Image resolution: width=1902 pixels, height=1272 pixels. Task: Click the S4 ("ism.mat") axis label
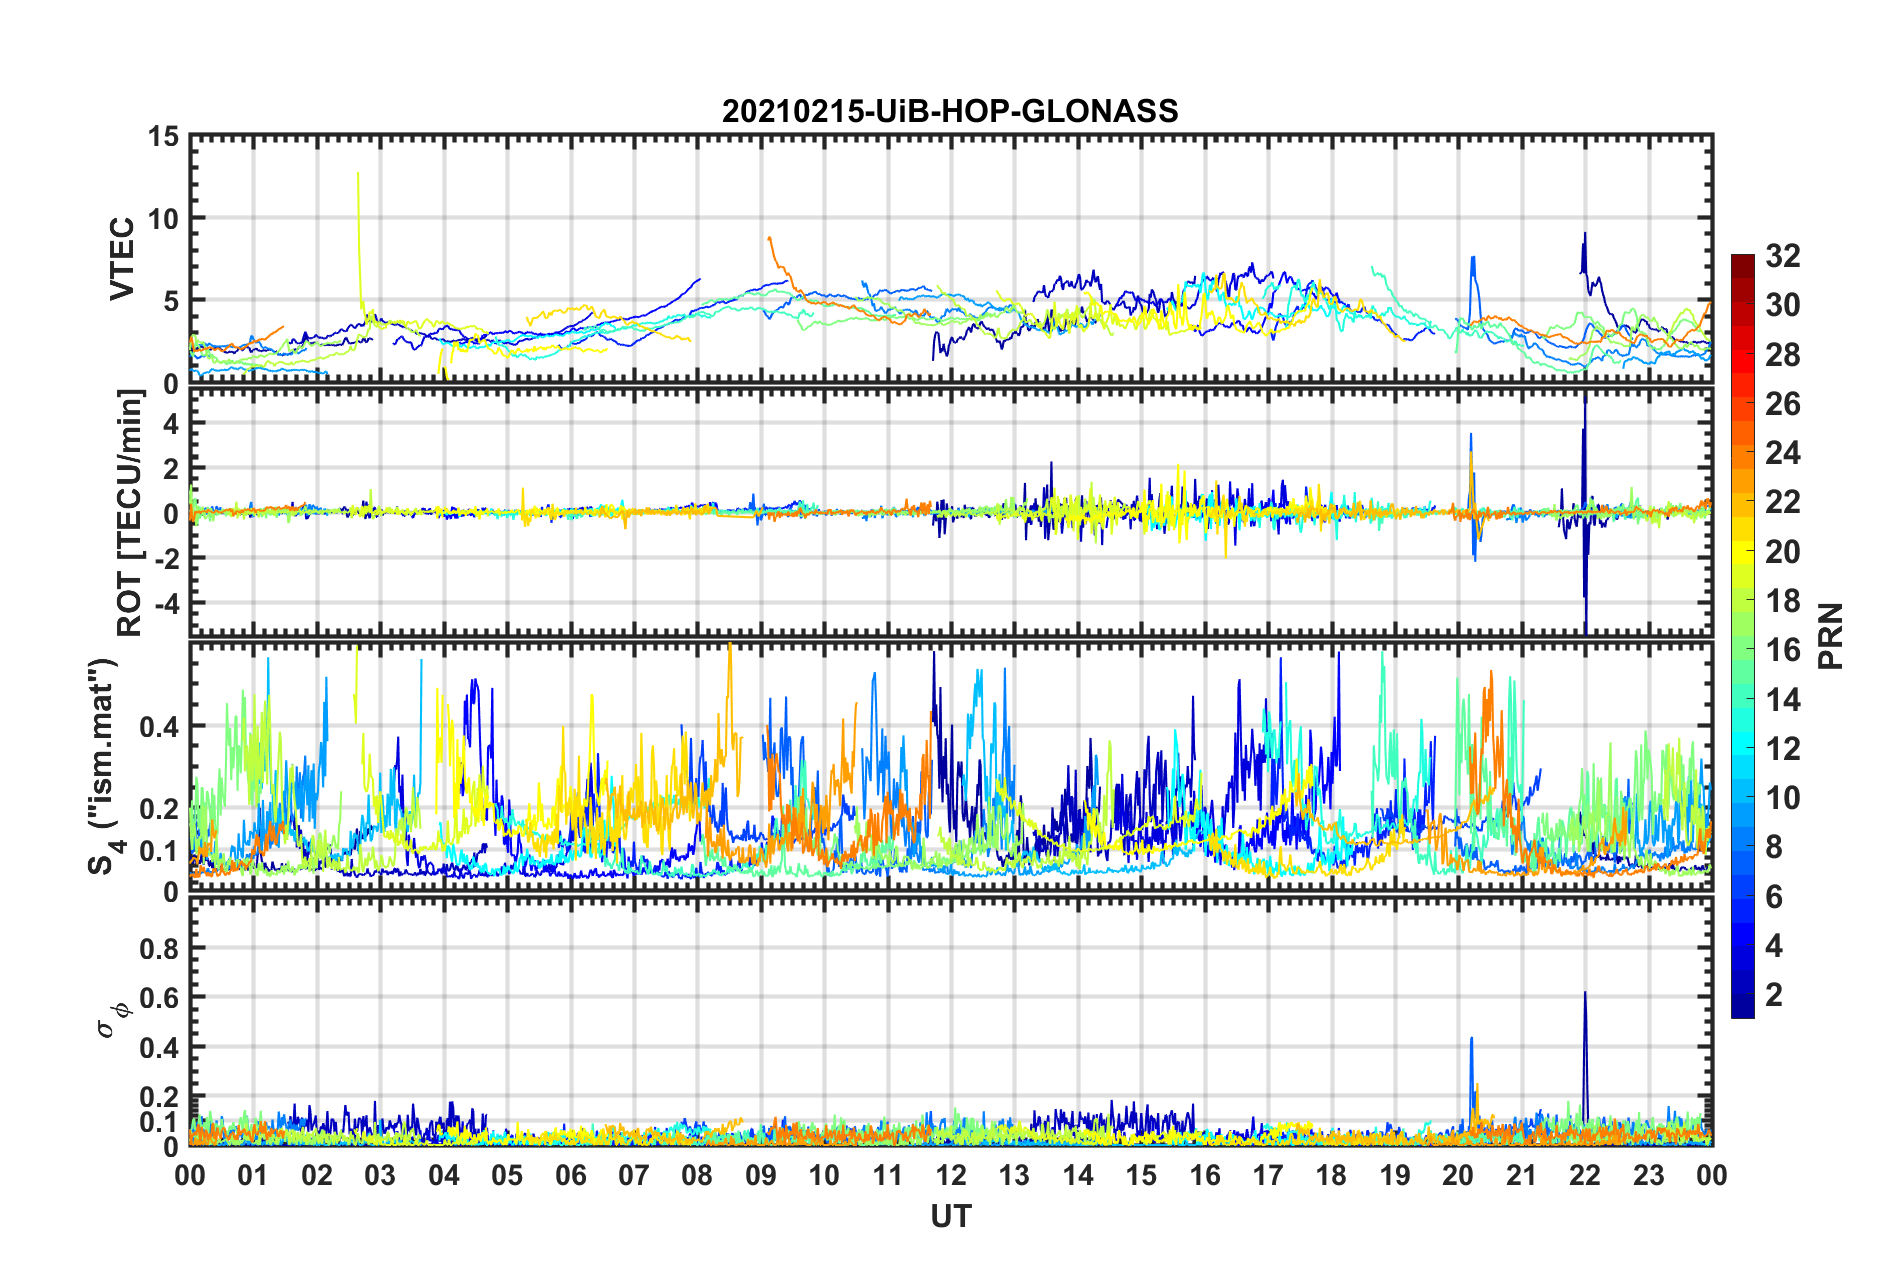coord(105,766)
